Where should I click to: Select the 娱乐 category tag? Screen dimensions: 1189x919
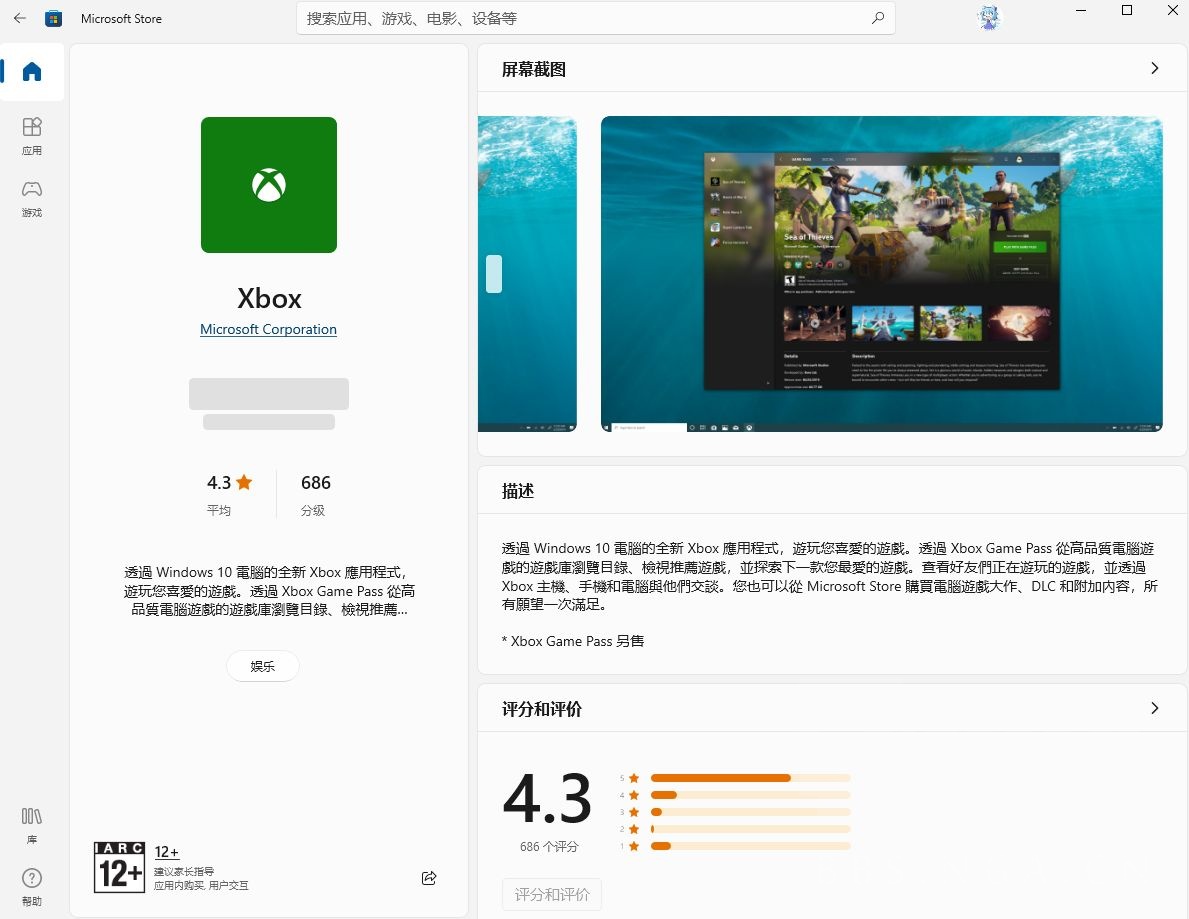(x=262, y=666)
